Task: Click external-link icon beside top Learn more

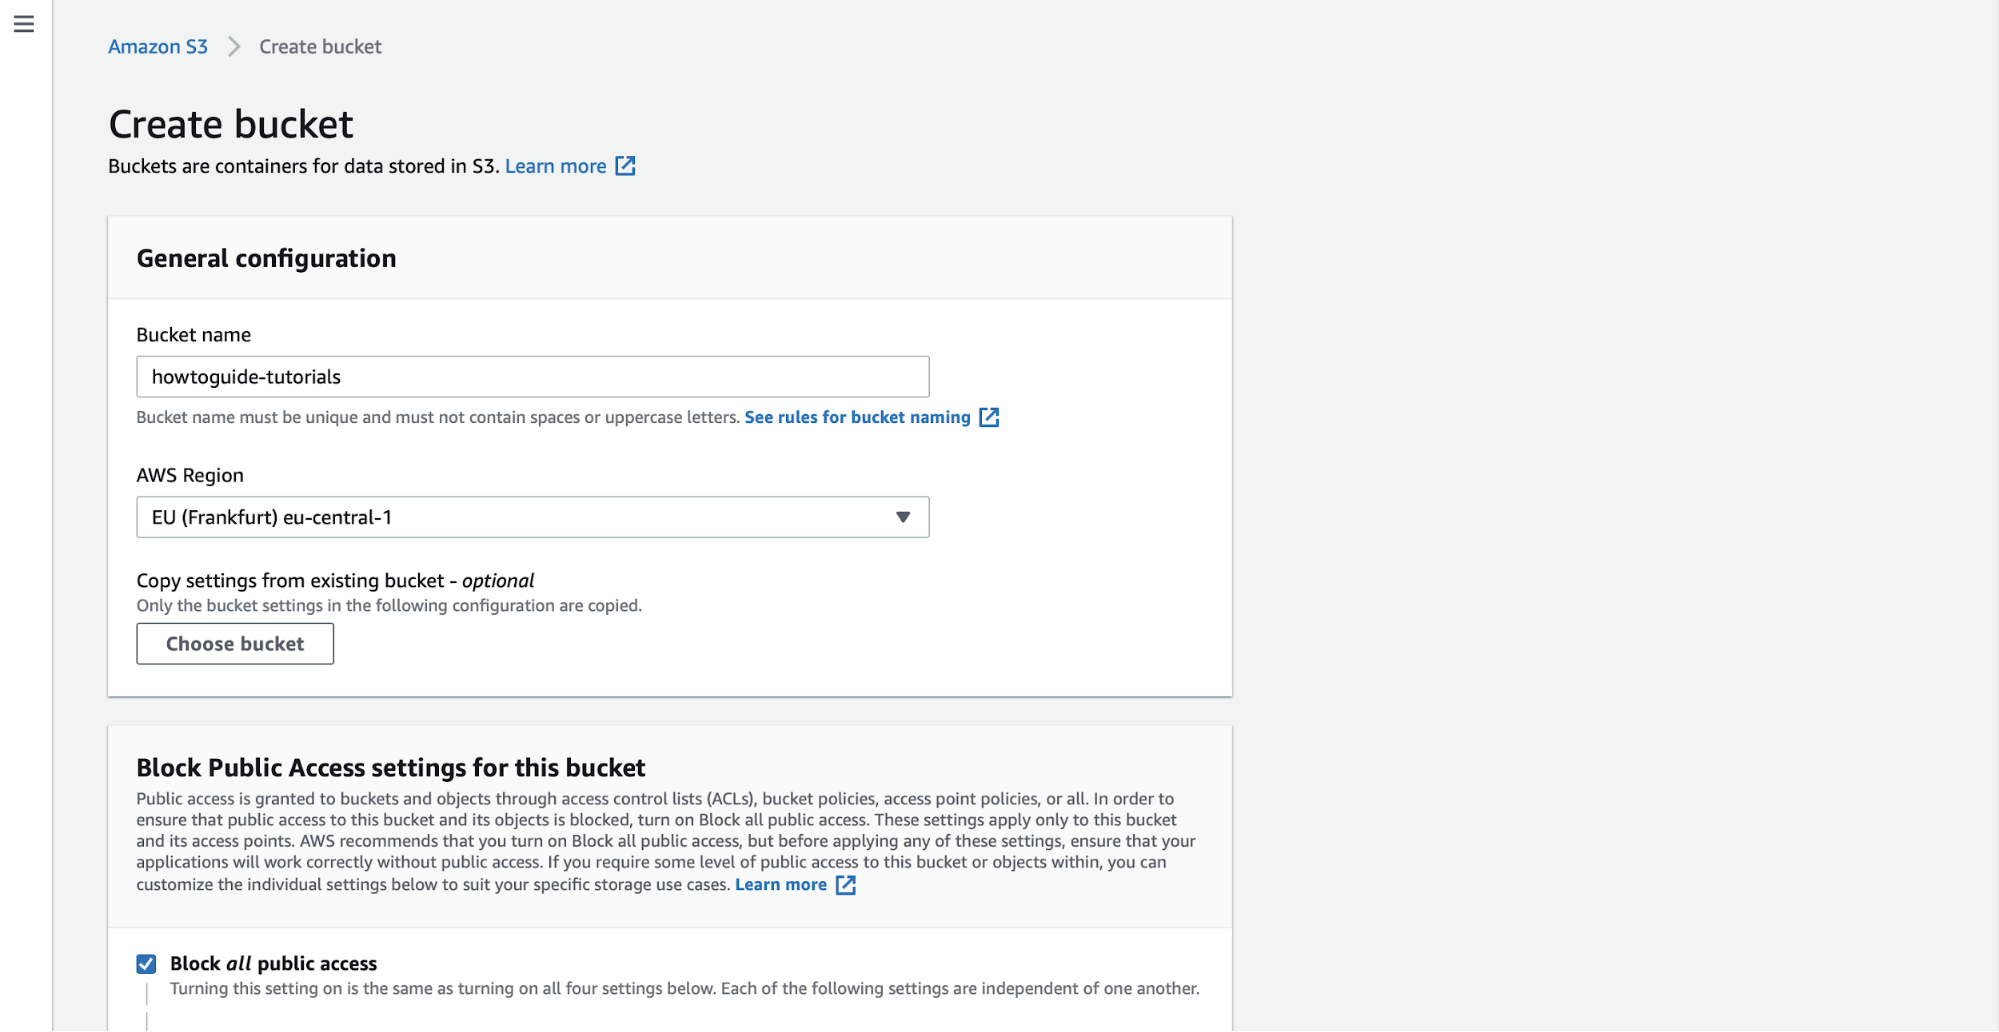Action: tap(625, 166)
